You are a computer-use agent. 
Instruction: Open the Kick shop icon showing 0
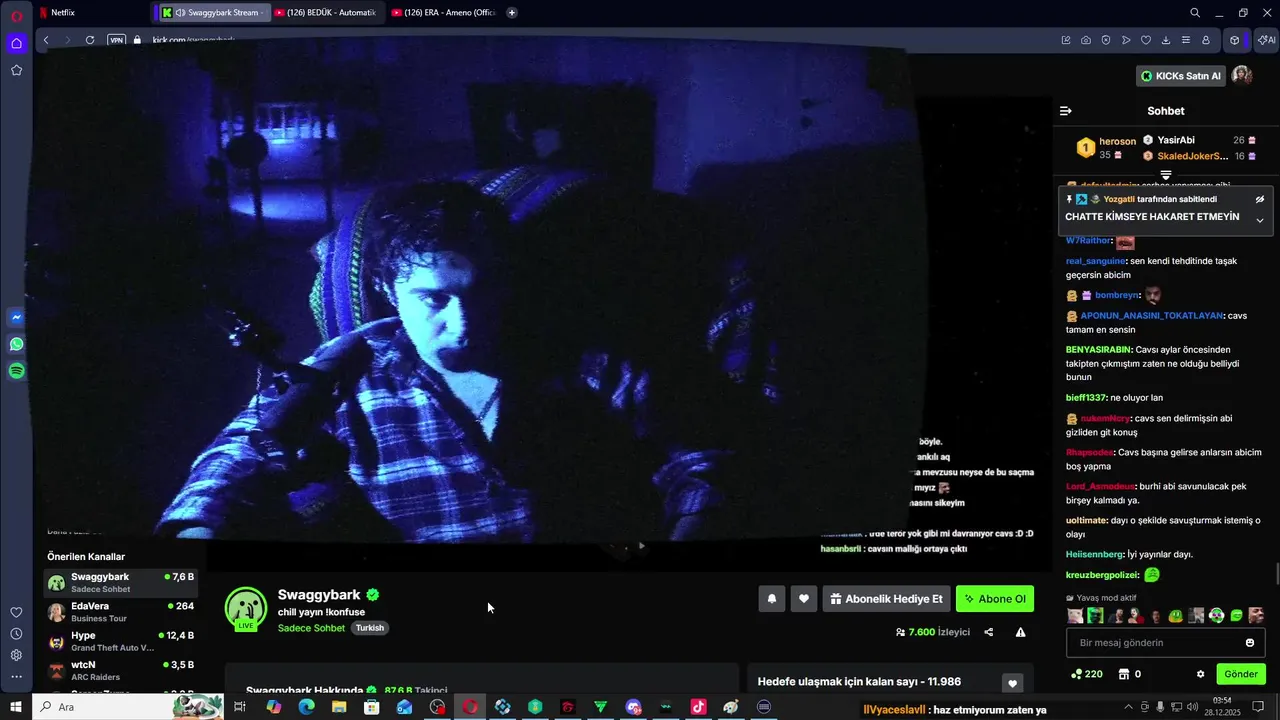pos(1130,674)
